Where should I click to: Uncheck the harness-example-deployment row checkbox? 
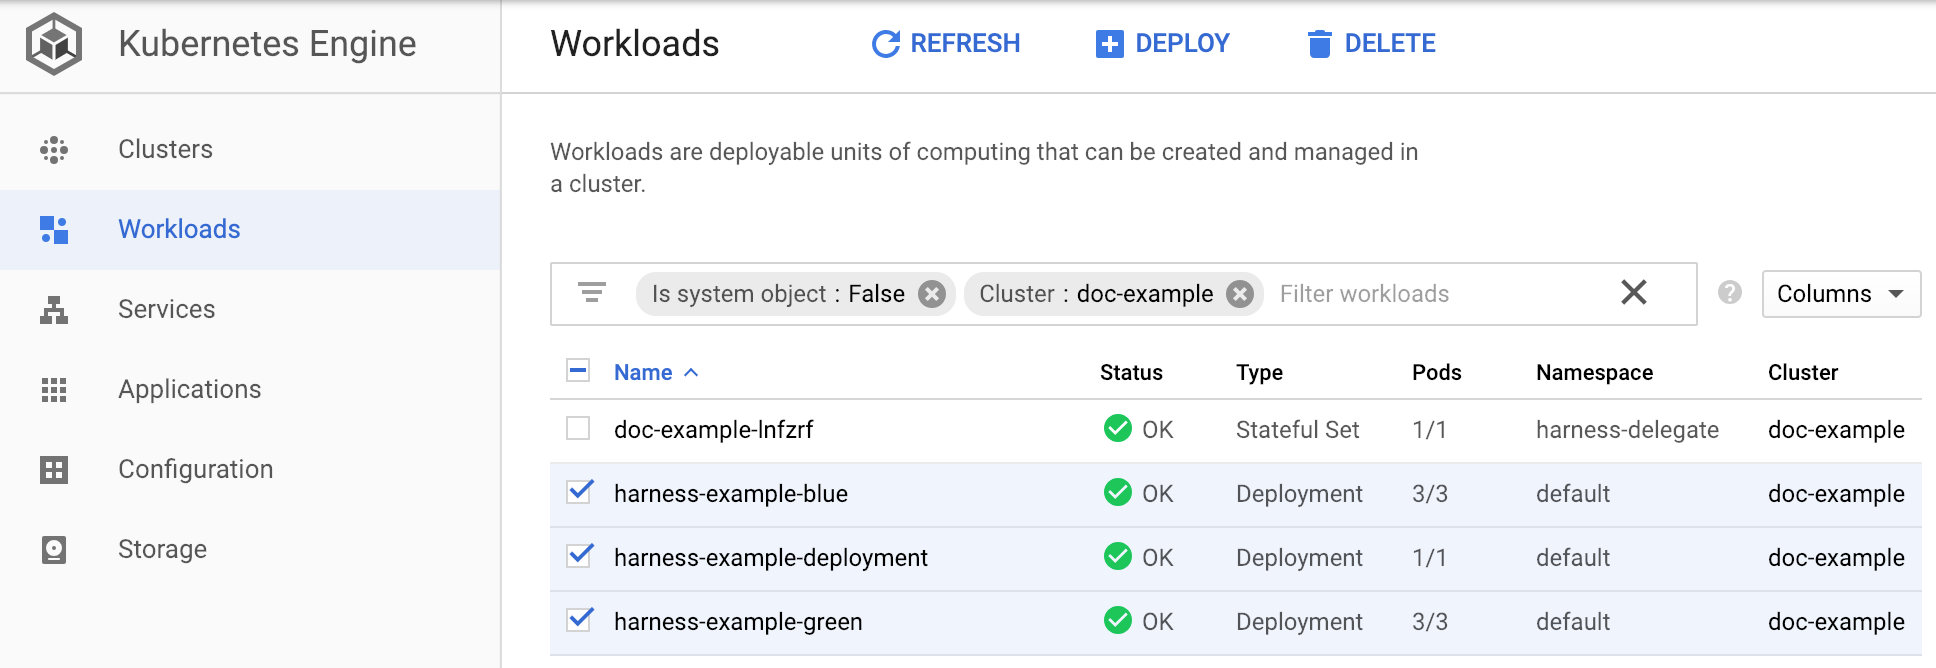click(579, 556)
